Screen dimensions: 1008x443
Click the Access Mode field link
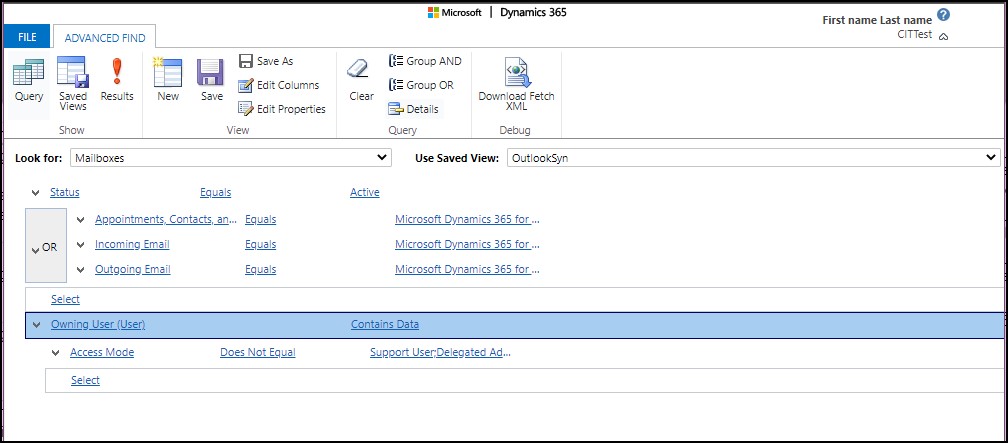coord(102,352)
